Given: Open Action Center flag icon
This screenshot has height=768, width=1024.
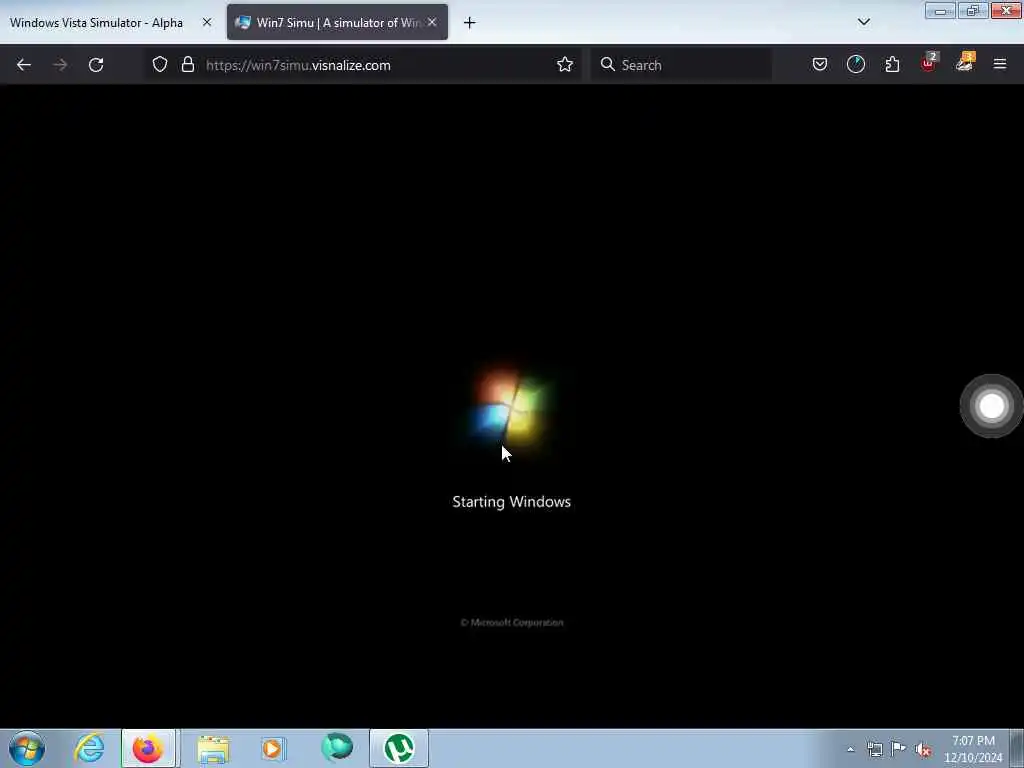Looking at the screenshot, I should pos(899,748).
